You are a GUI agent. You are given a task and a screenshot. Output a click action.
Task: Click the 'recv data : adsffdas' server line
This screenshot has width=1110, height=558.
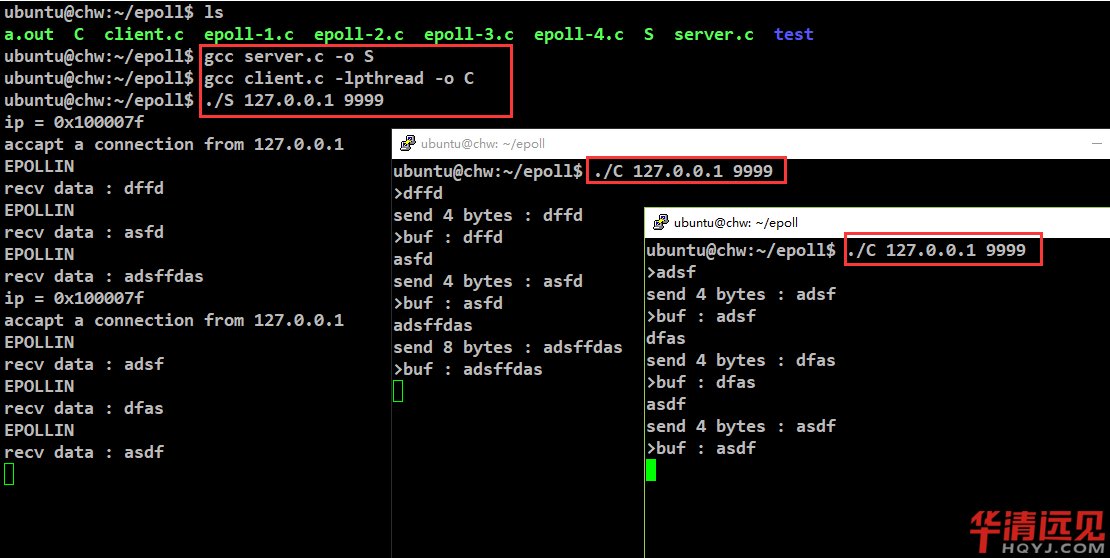pyautogui.click(x=104, y=276)
